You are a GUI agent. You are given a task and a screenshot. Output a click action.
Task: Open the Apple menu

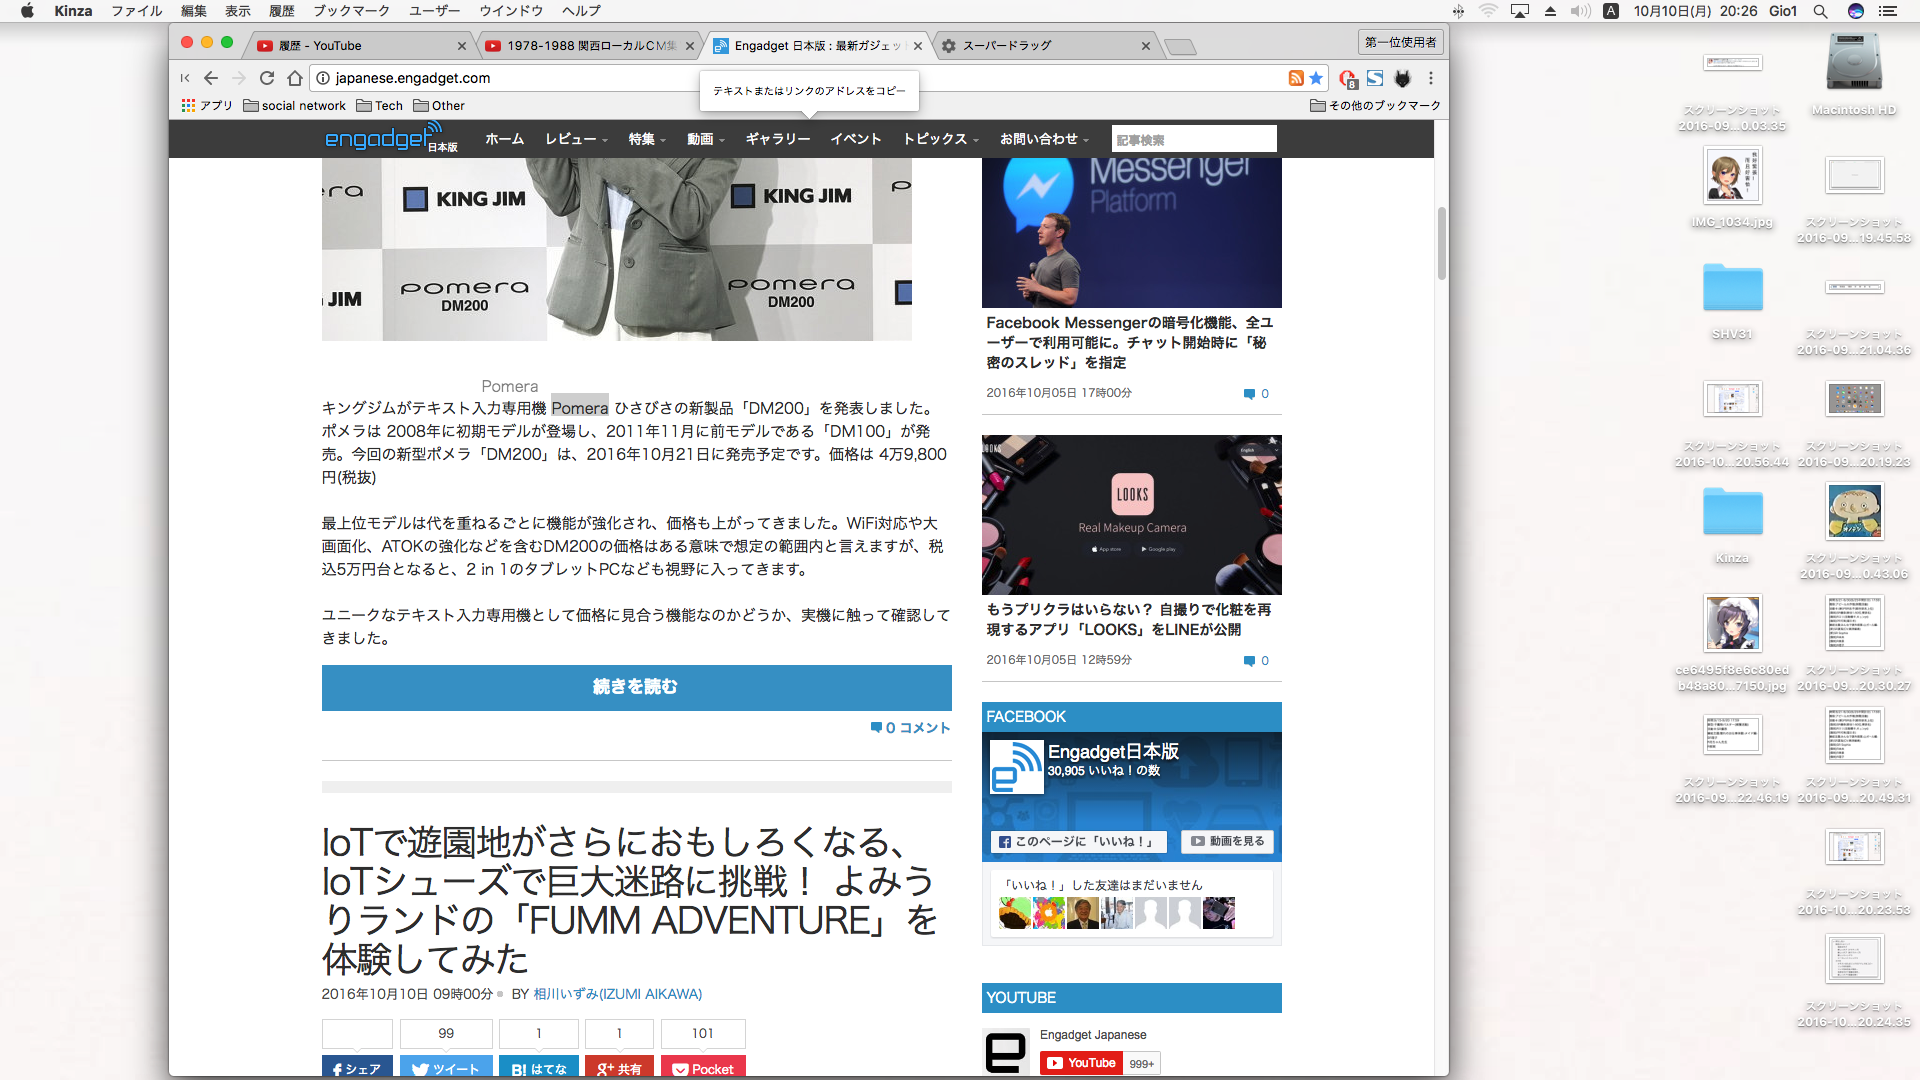pos(27,11)
